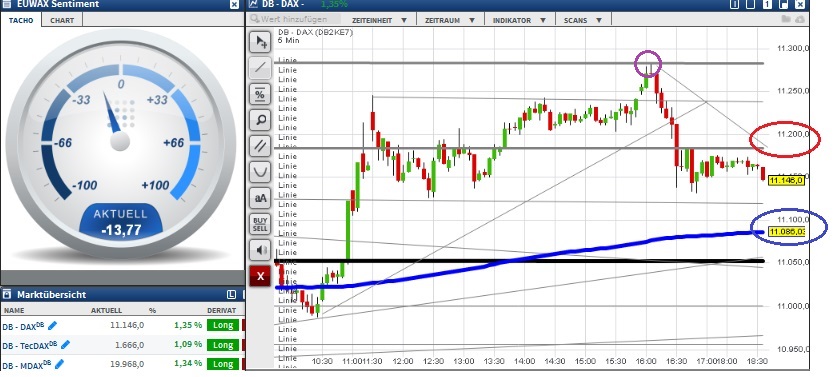Click the greyed cloud icon in chart toolbar
This screenshot has width=834, height=377.
799,20
